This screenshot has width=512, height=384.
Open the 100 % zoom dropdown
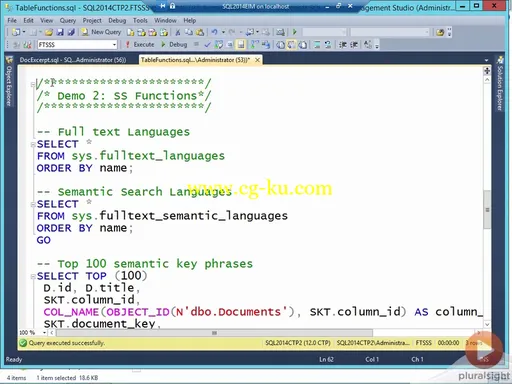45,333
